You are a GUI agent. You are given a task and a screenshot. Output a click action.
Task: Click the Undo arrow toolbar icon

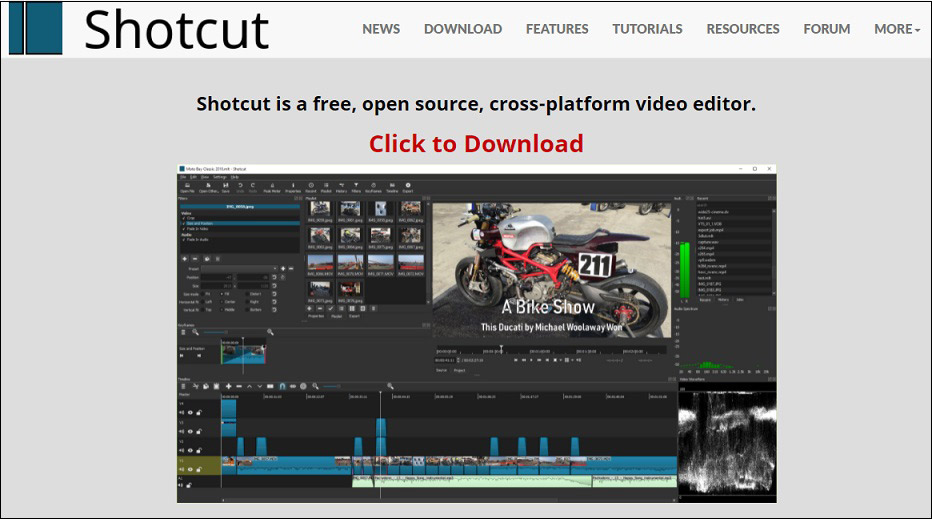click(x=240, y=187)
